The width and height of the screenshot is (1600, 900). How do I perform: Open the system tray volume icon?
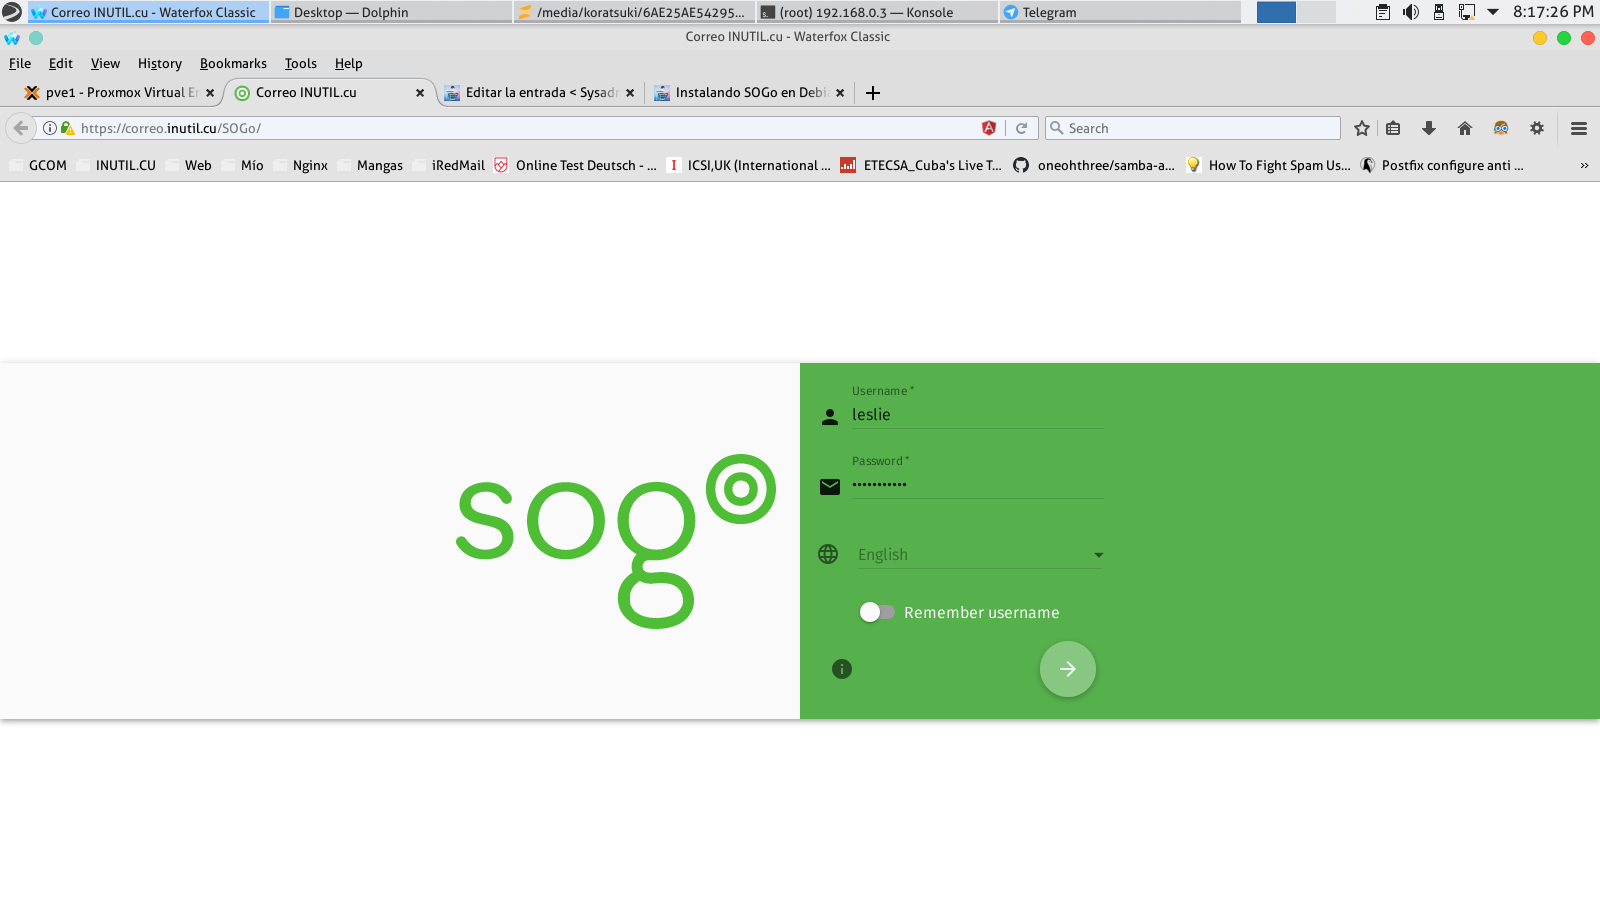(1411, 12)
